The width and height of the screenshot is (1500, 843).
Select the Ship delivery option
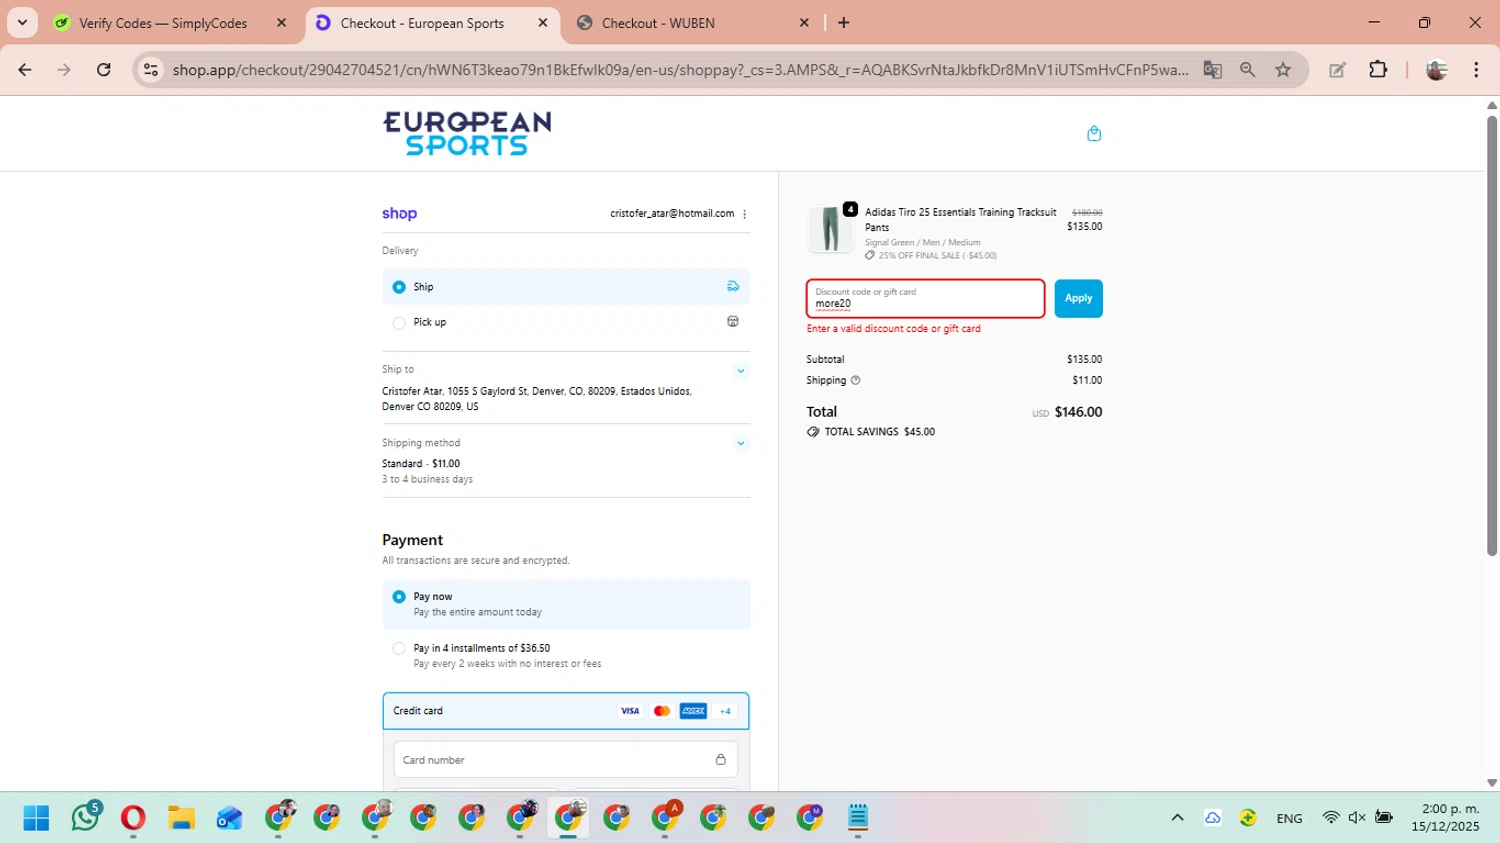[566, 287]
